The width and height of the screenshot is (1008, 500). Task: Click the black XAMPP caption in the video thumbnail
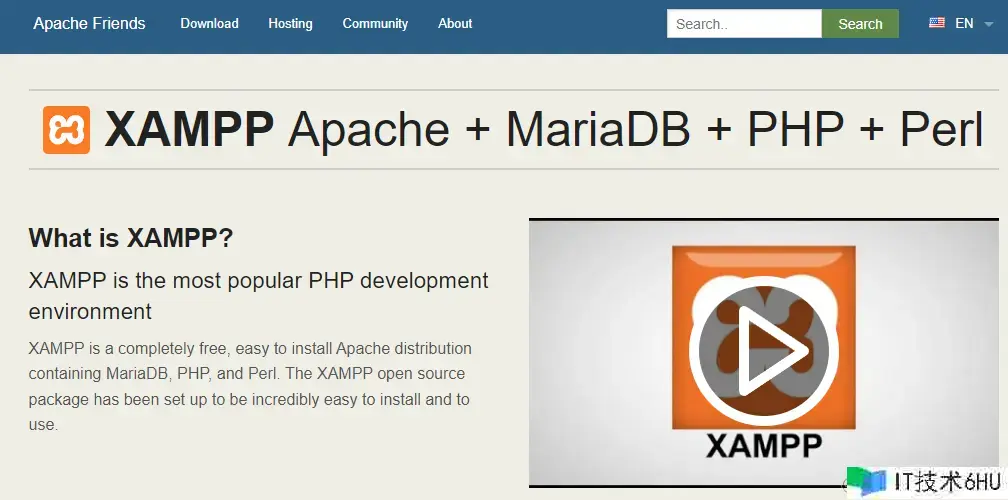(764, 444)
